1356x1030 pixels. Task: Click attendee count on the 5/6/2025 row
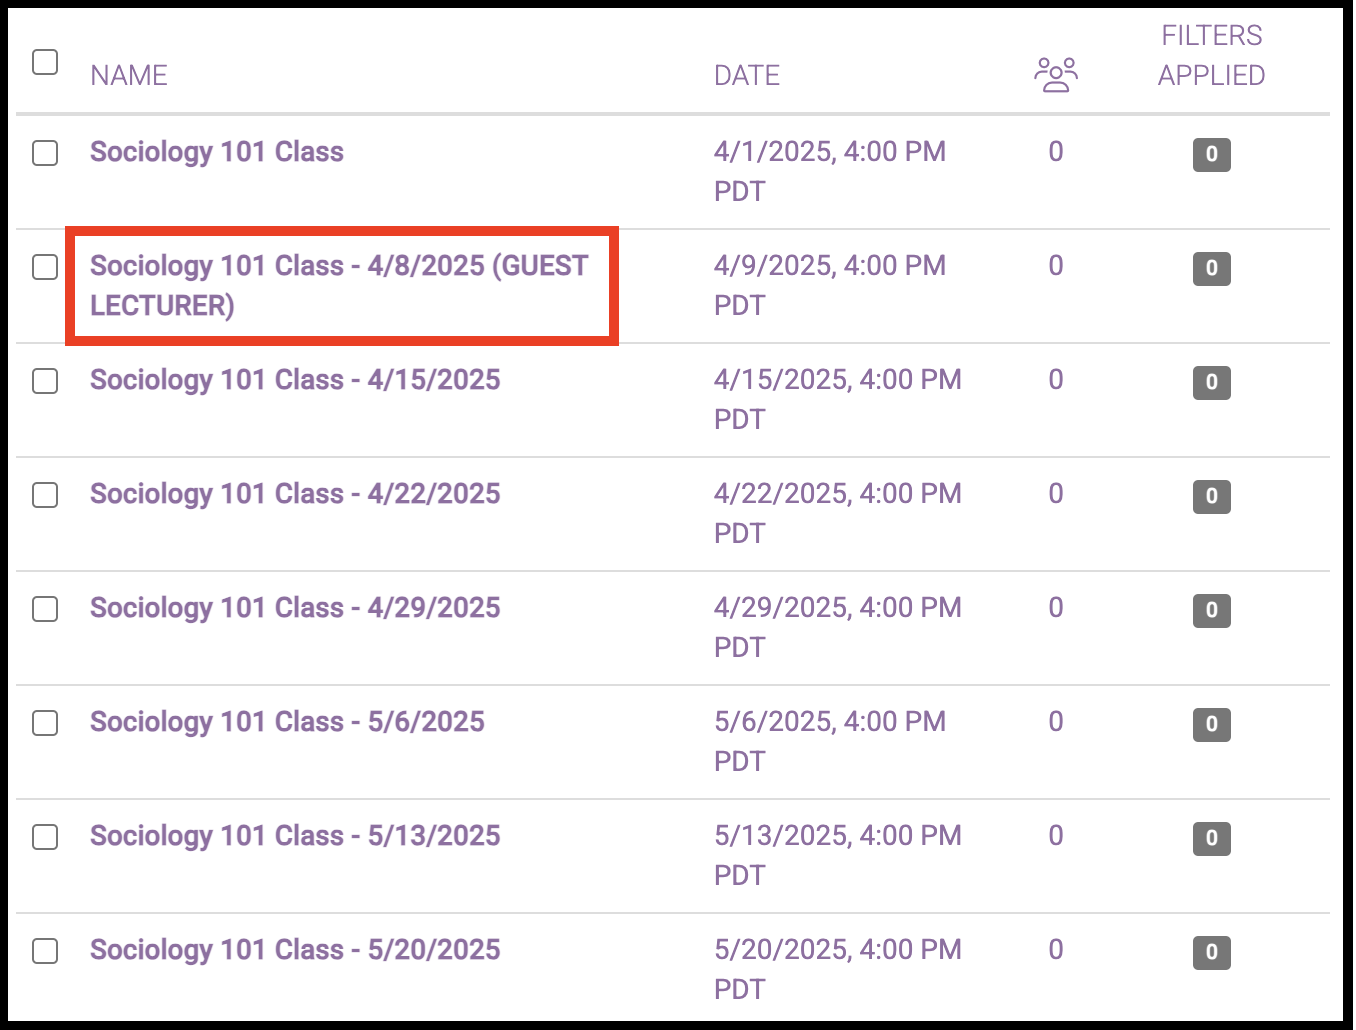pyautogui.click(x=1056, y=722)
